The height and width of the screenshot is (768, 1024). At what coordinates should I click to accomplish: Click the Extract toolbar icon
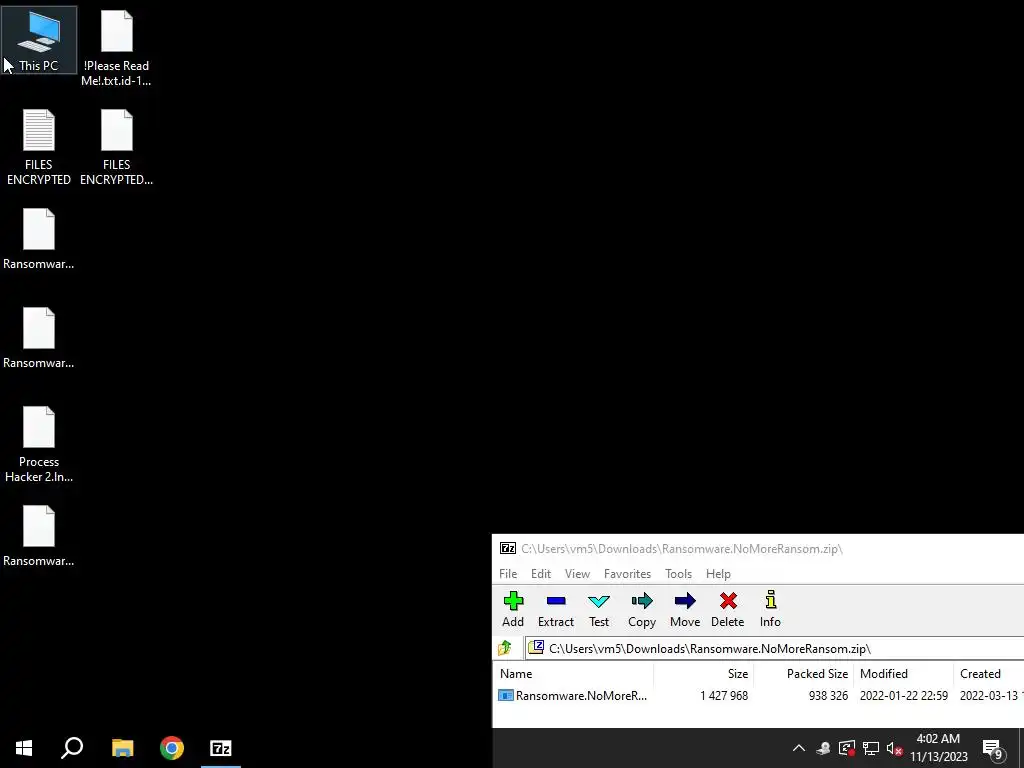click(x=556, y=609)
